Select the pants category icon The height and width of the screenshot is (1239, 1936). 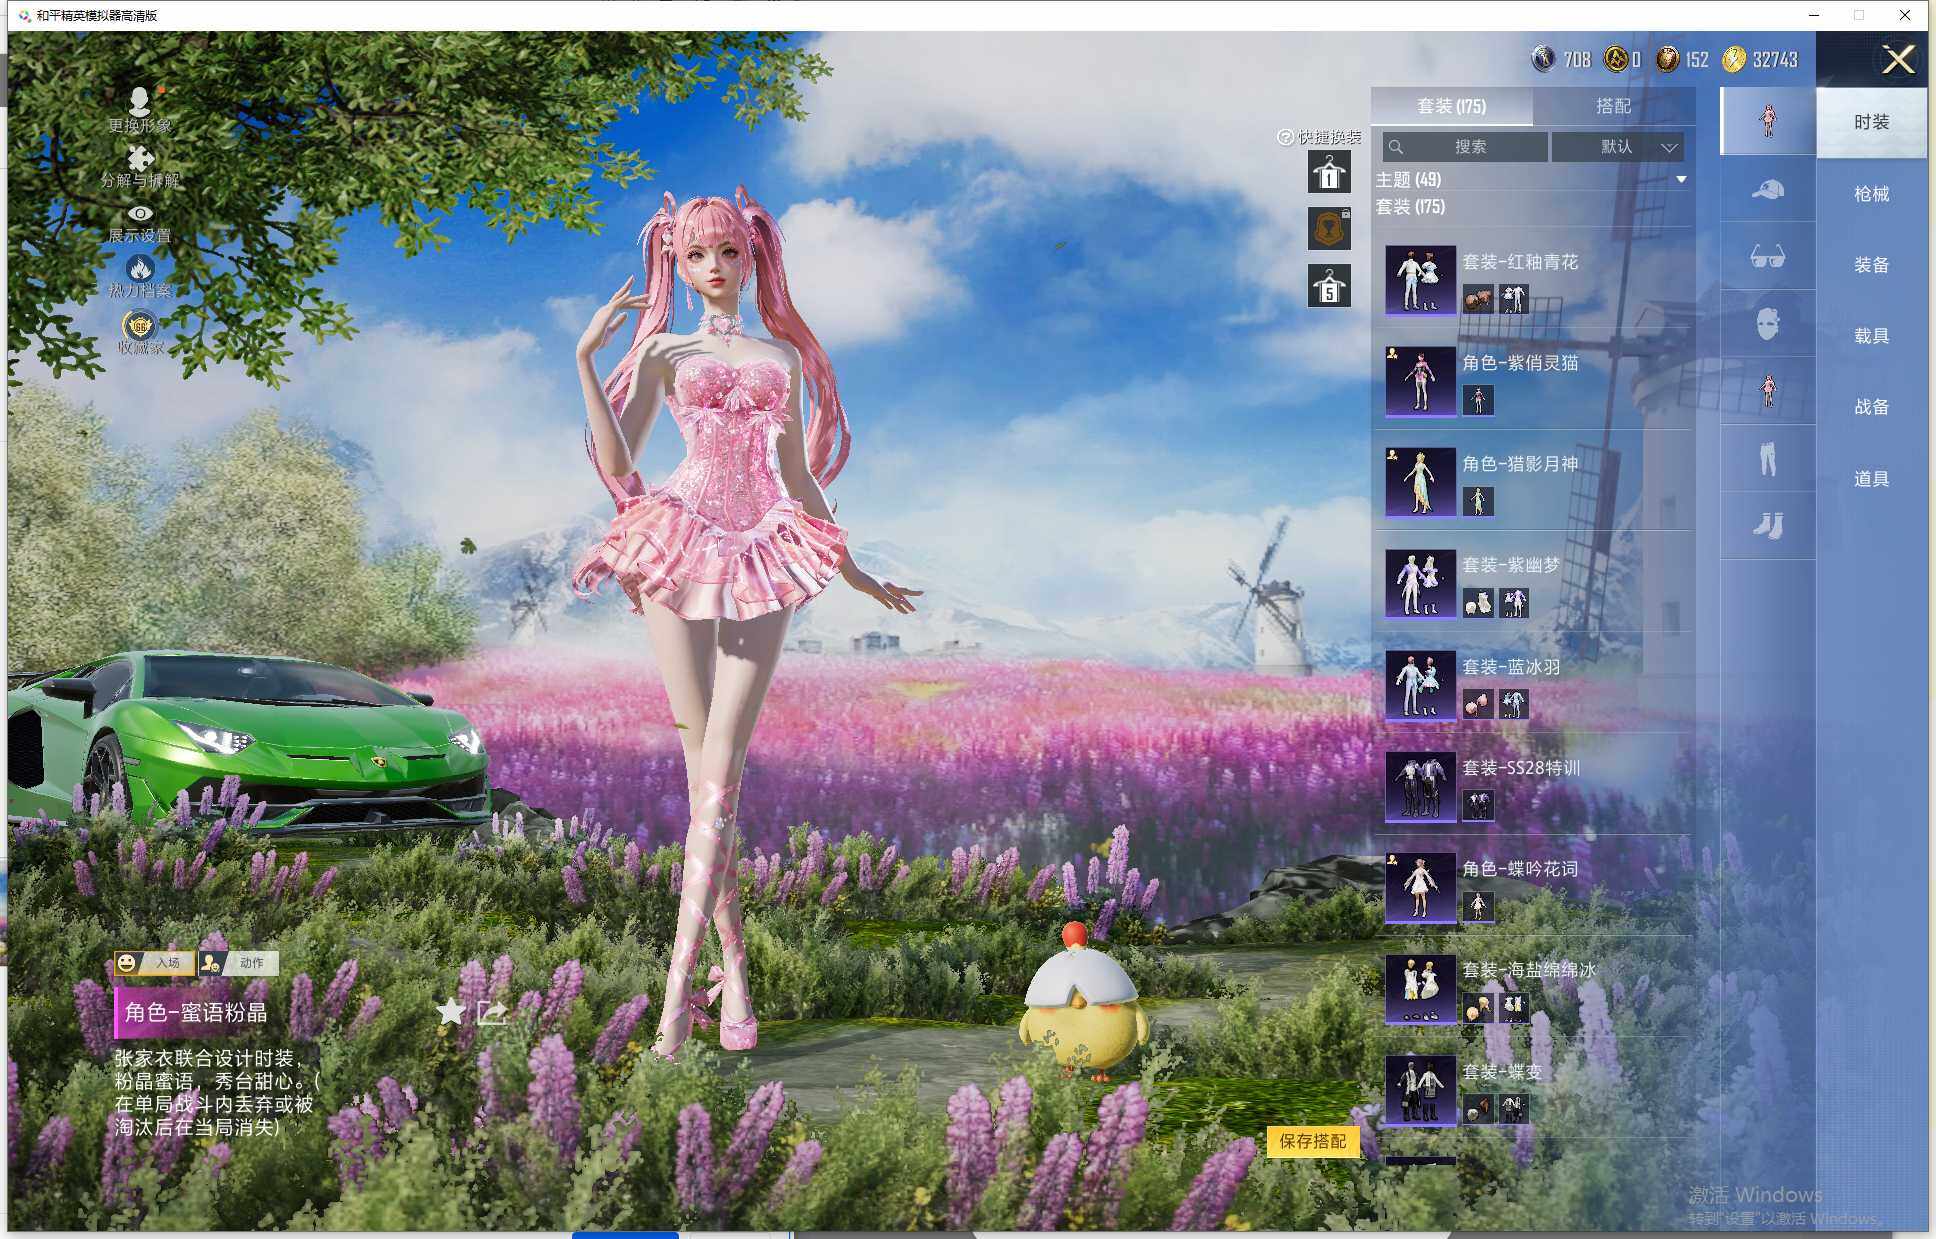pyautogui.click(x=1767, y=459)
